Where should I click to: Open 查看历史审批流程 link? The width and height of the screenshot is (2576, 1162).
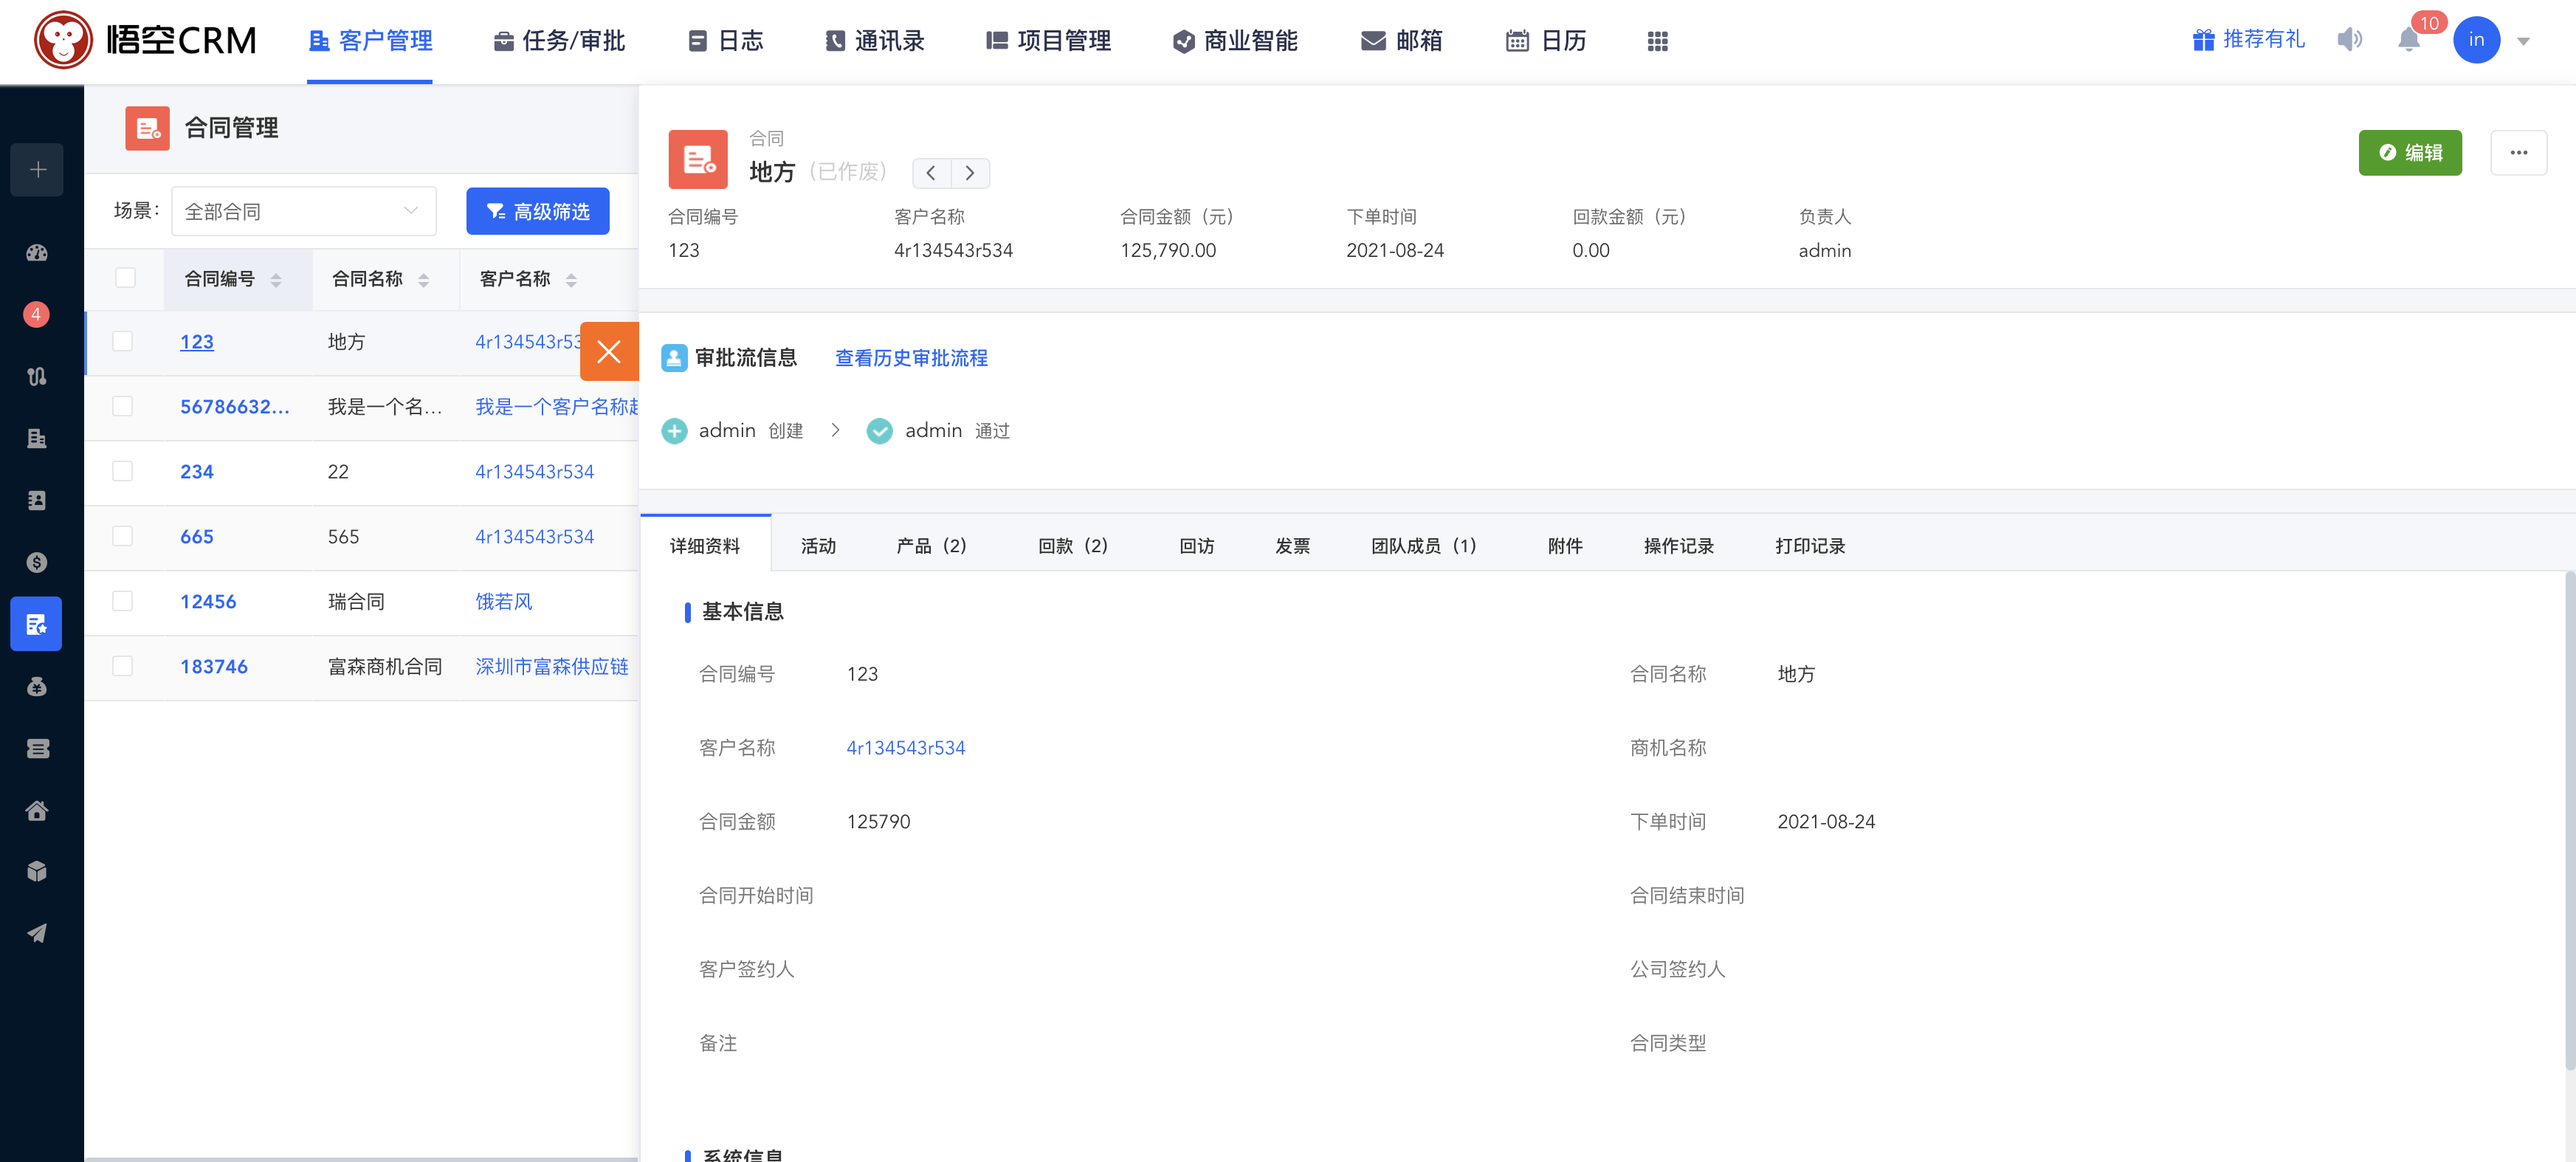(x=911, y=358)
